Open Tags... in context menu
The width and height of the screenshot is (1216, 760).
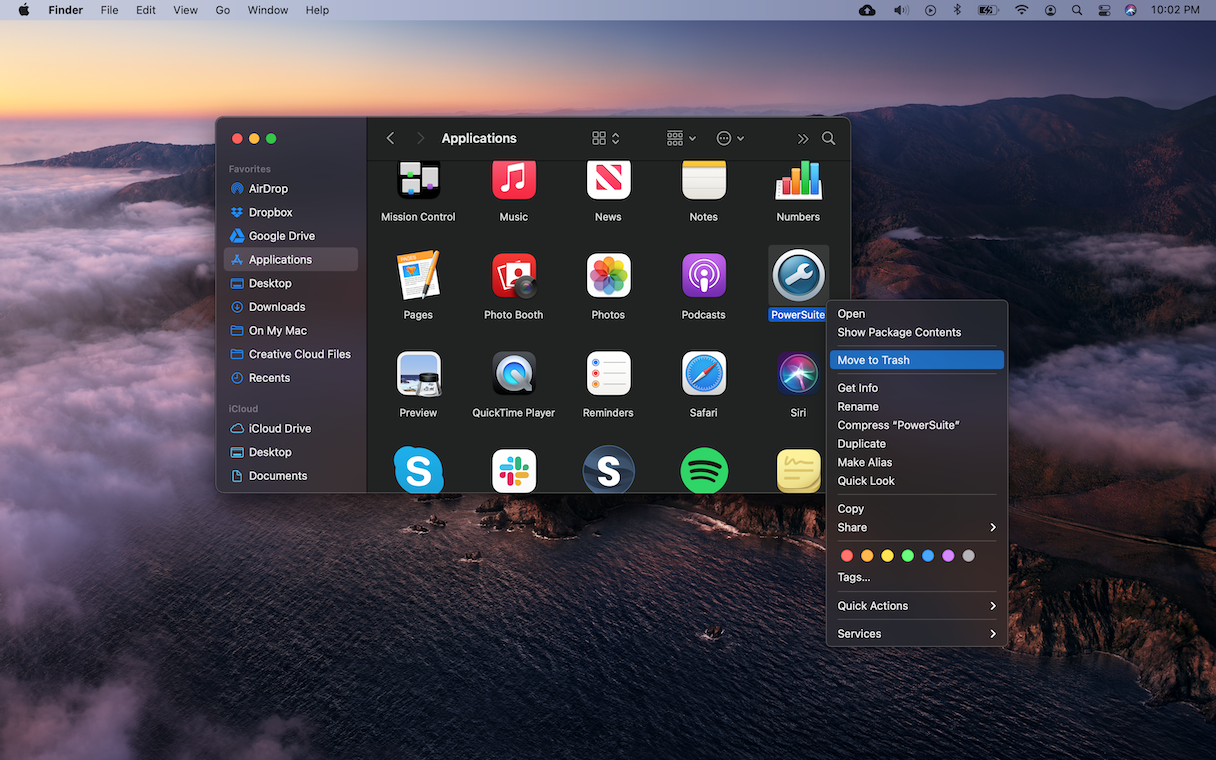[x=917, y=577]
